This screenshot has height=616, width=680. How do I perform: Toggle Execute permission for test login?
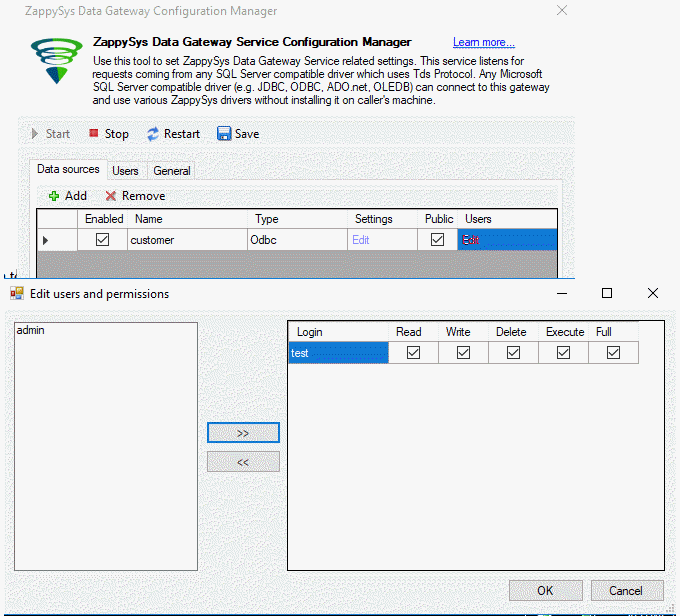pos(563,352)
